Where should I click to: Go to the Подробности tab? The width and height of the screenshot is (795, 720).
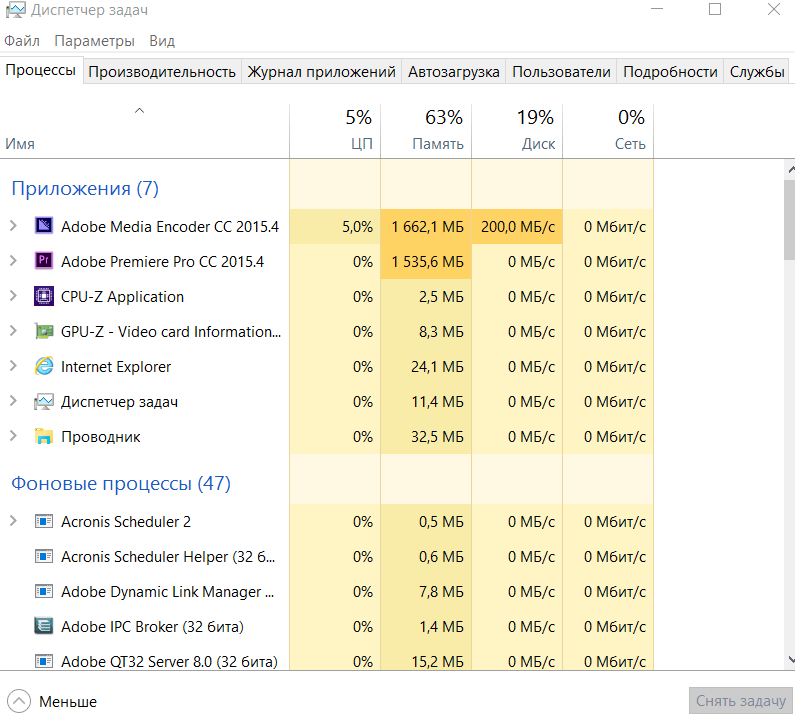[670, 71]
